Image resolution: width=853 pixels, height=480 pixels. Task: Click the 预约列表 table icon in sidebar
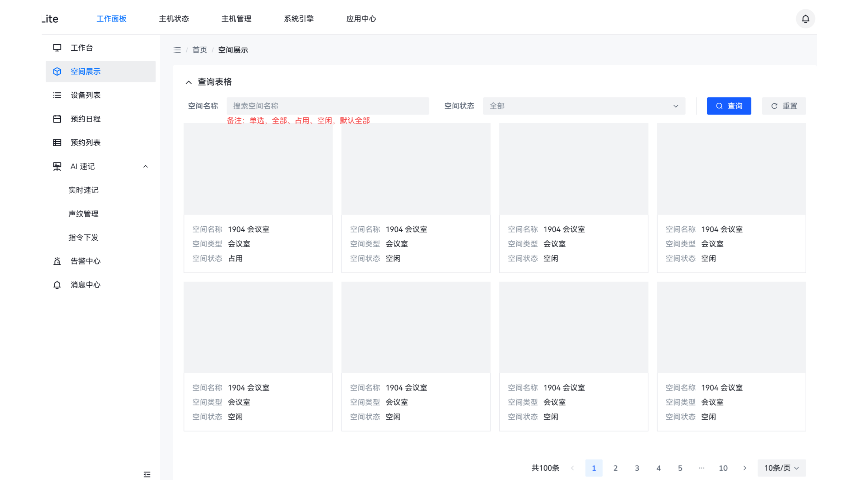tap(57, 143)
